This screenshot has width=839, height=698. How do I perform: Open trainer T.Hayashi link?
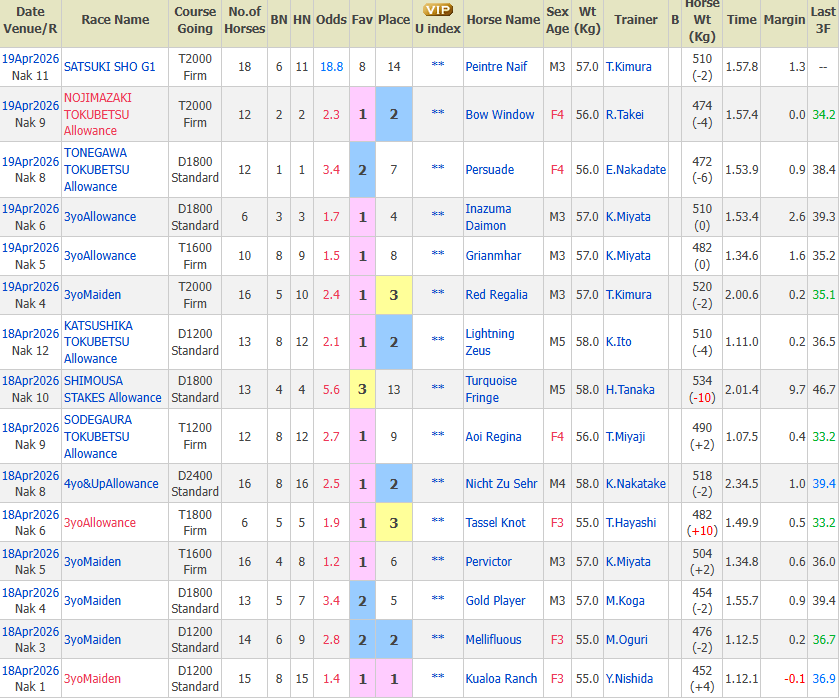click(631, 522)
